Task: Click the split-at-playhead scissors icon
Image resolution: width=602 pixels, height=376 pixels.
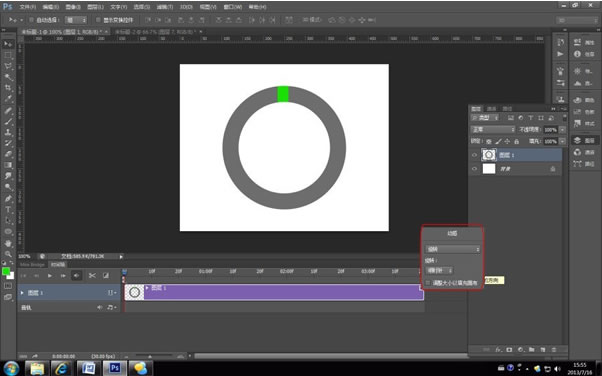Action: 92,276
